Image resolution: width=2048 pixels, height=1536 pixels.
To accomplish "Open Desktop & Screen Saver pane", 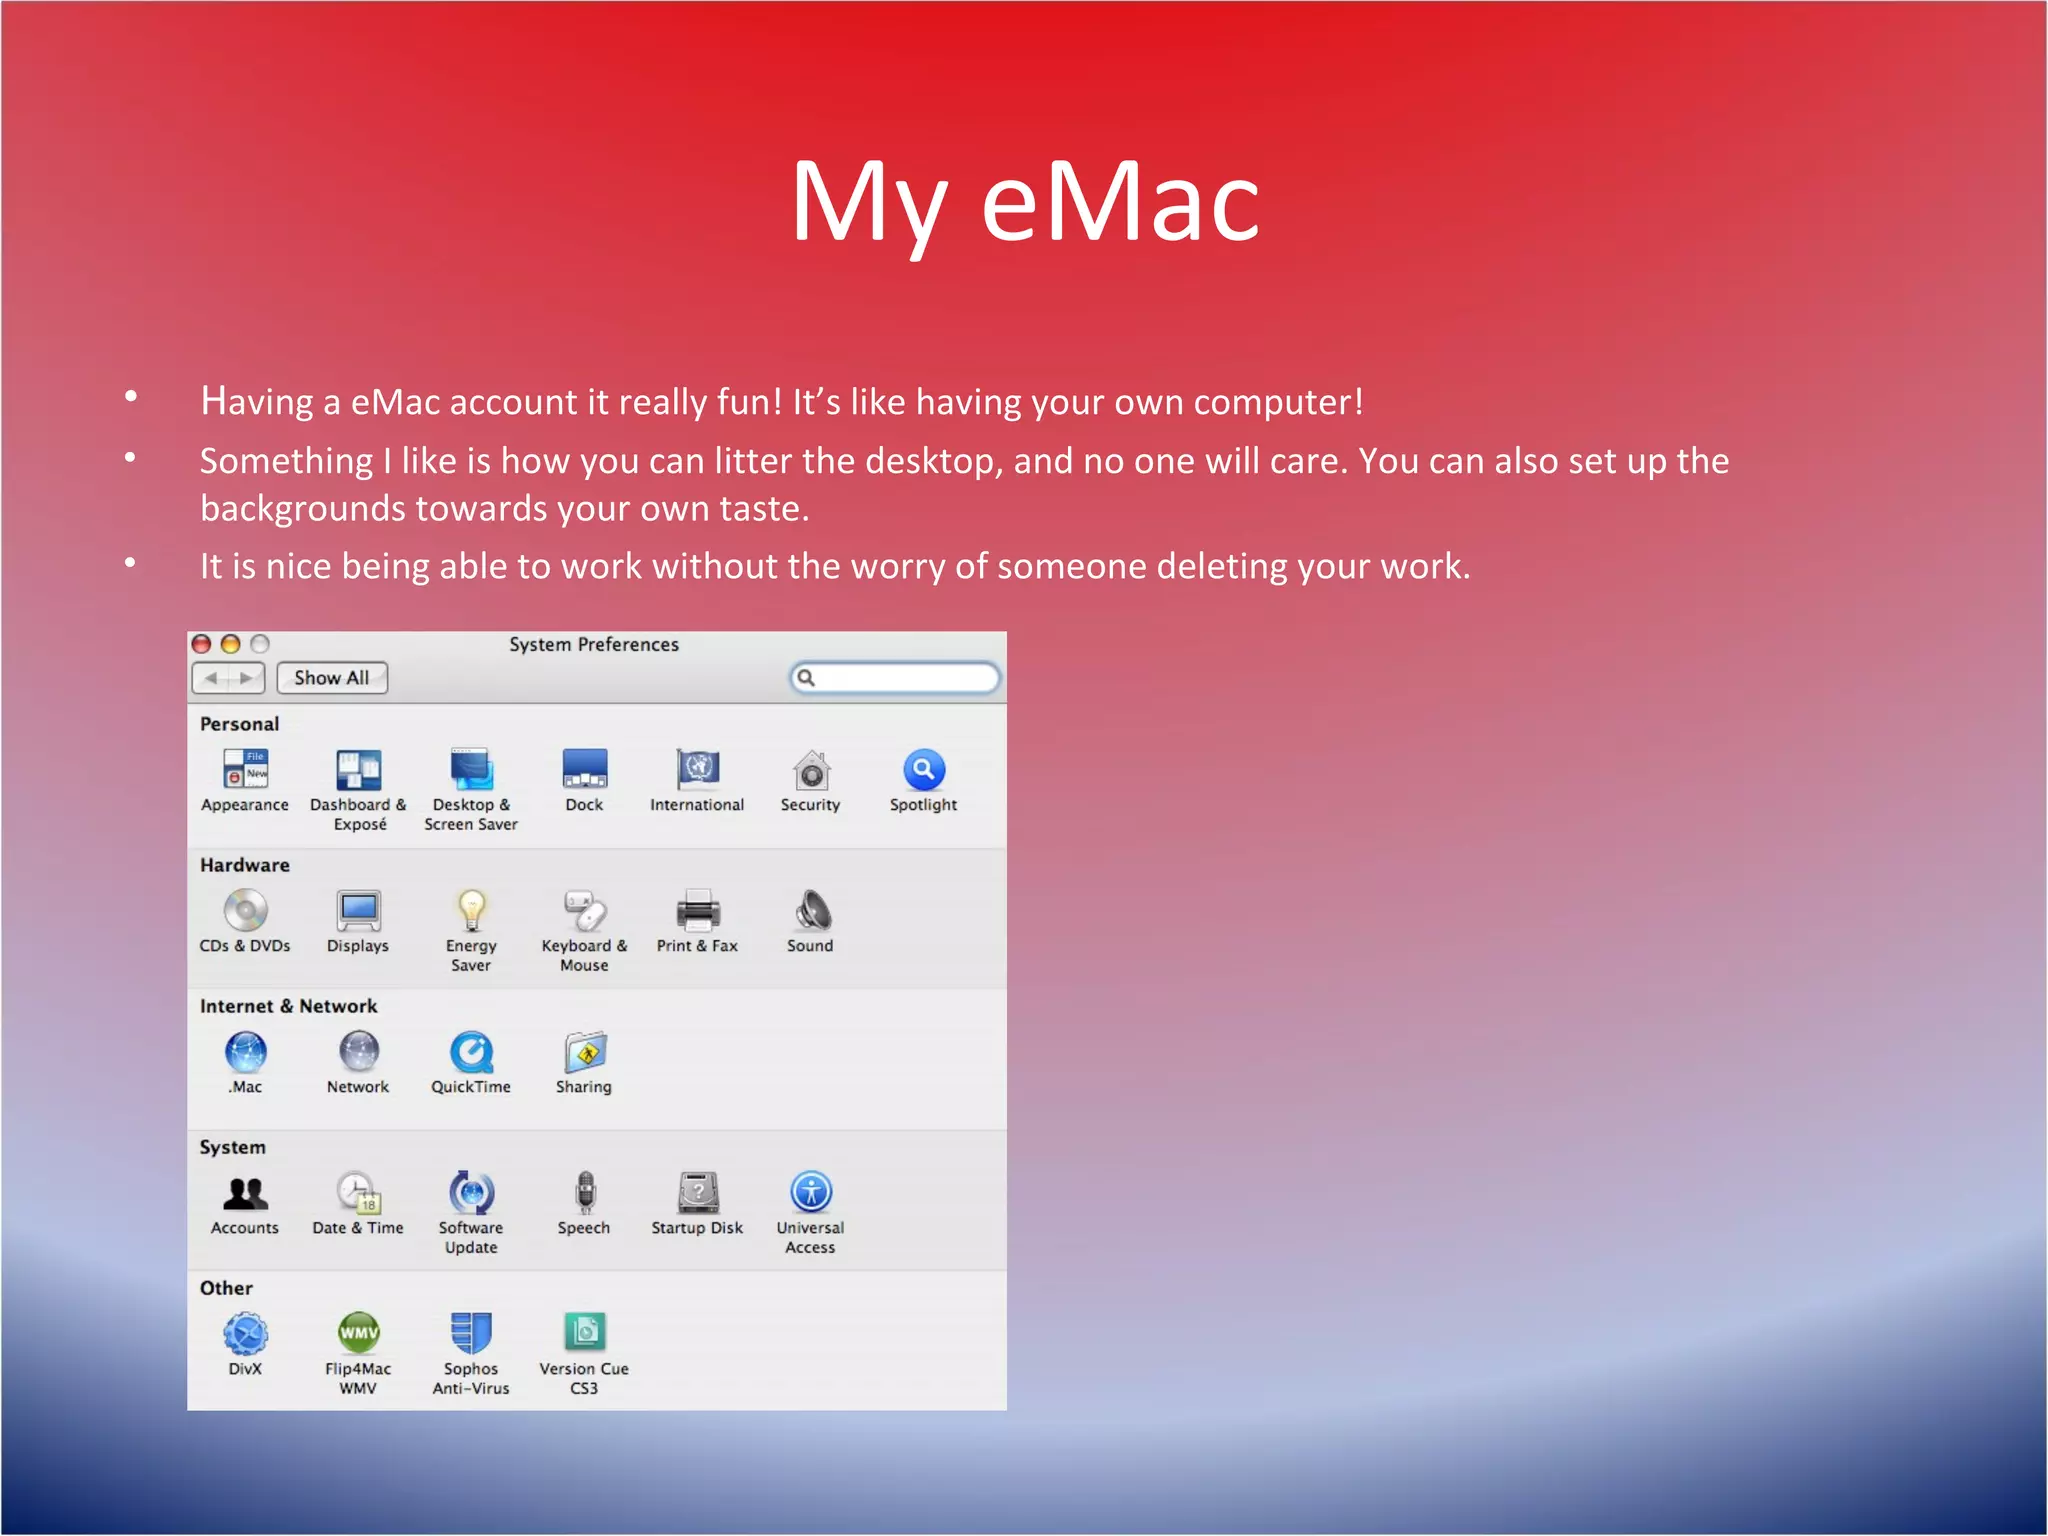I will click(x=471, y=770).
